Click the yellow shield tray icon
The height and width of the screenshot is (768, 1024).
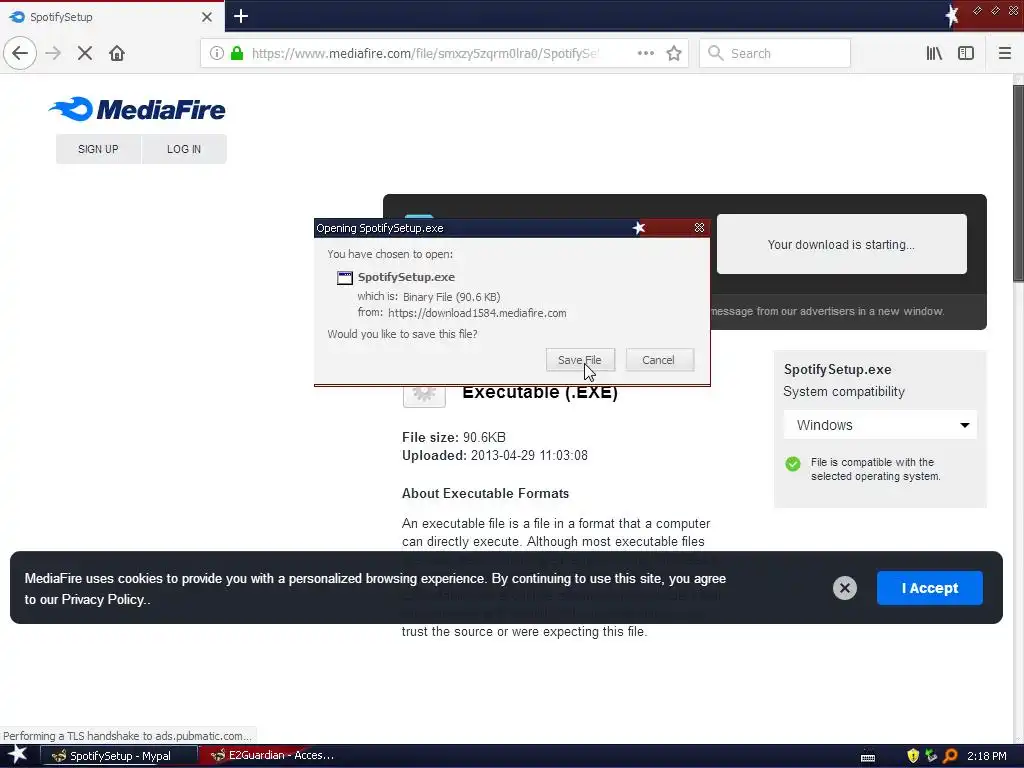(913, 756)
